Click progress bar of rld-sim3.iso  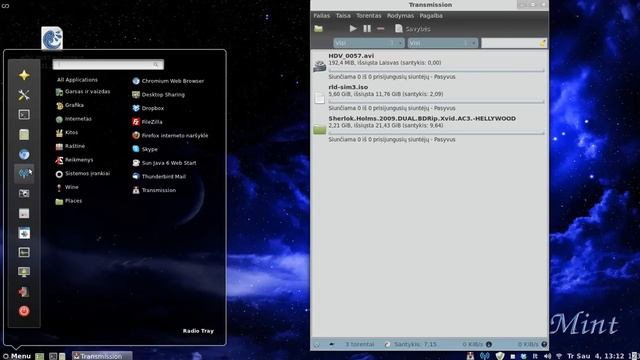(436, 101)
